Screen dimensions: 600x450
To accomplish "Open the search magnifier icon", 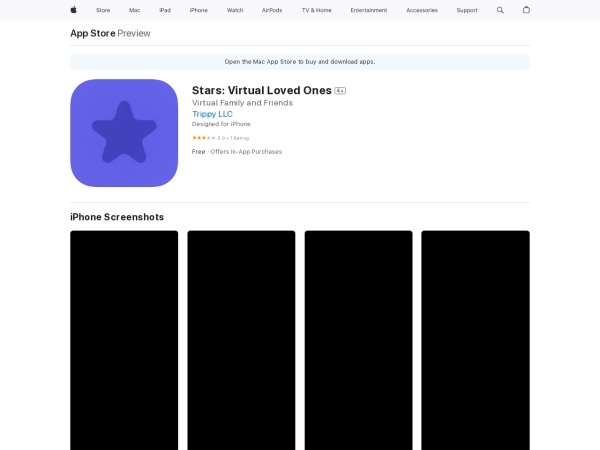I will [x=500, y=10].
